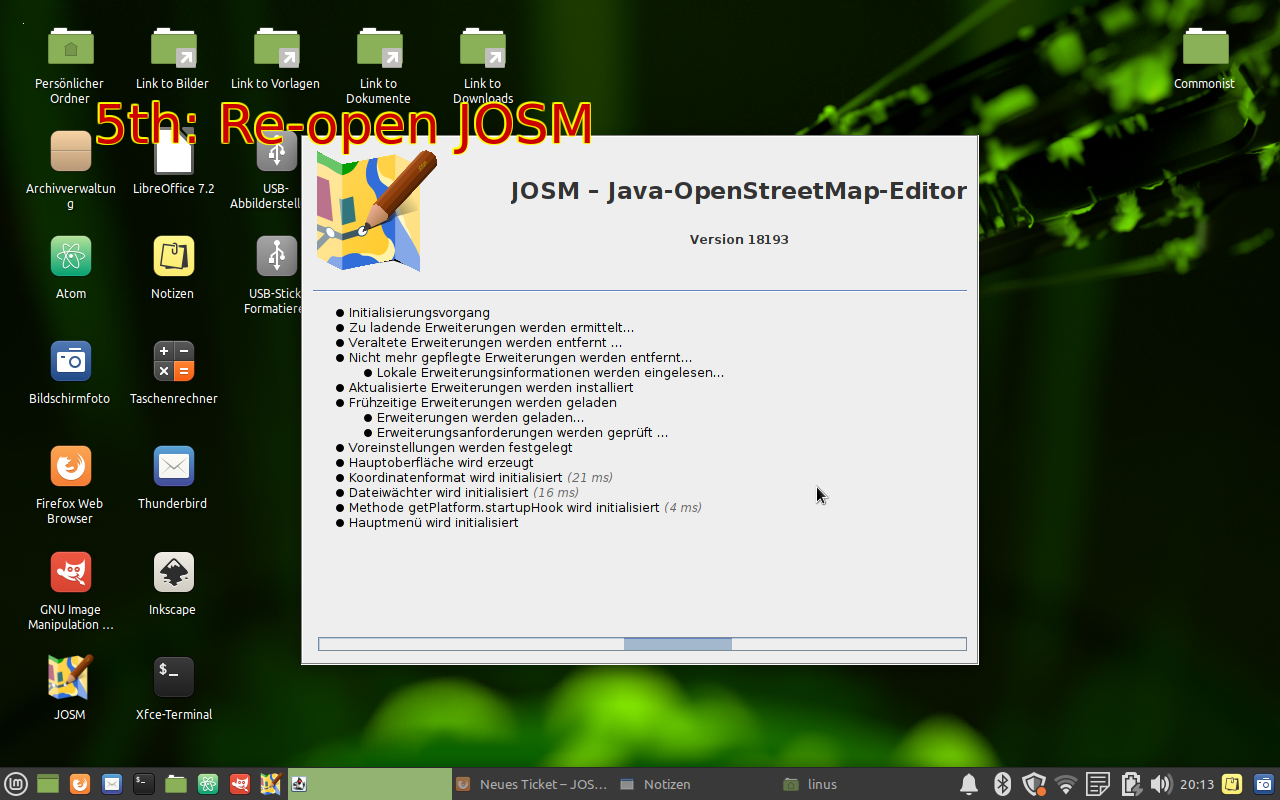Launch GNU Image Manipulation Program icon

[x=71, y=572]
